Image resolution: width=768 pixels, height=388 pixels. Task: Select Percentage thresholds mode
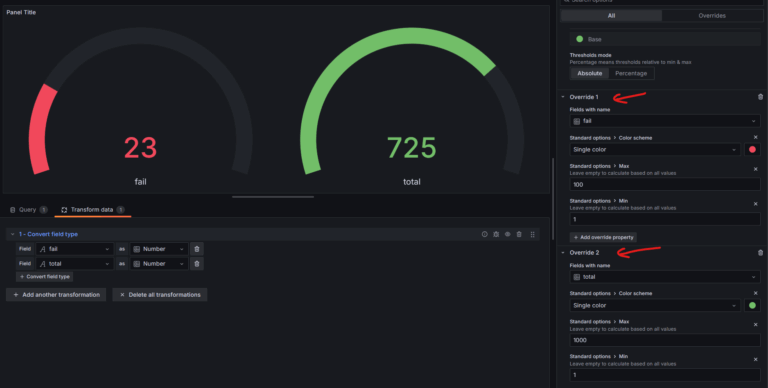[631, 73]
